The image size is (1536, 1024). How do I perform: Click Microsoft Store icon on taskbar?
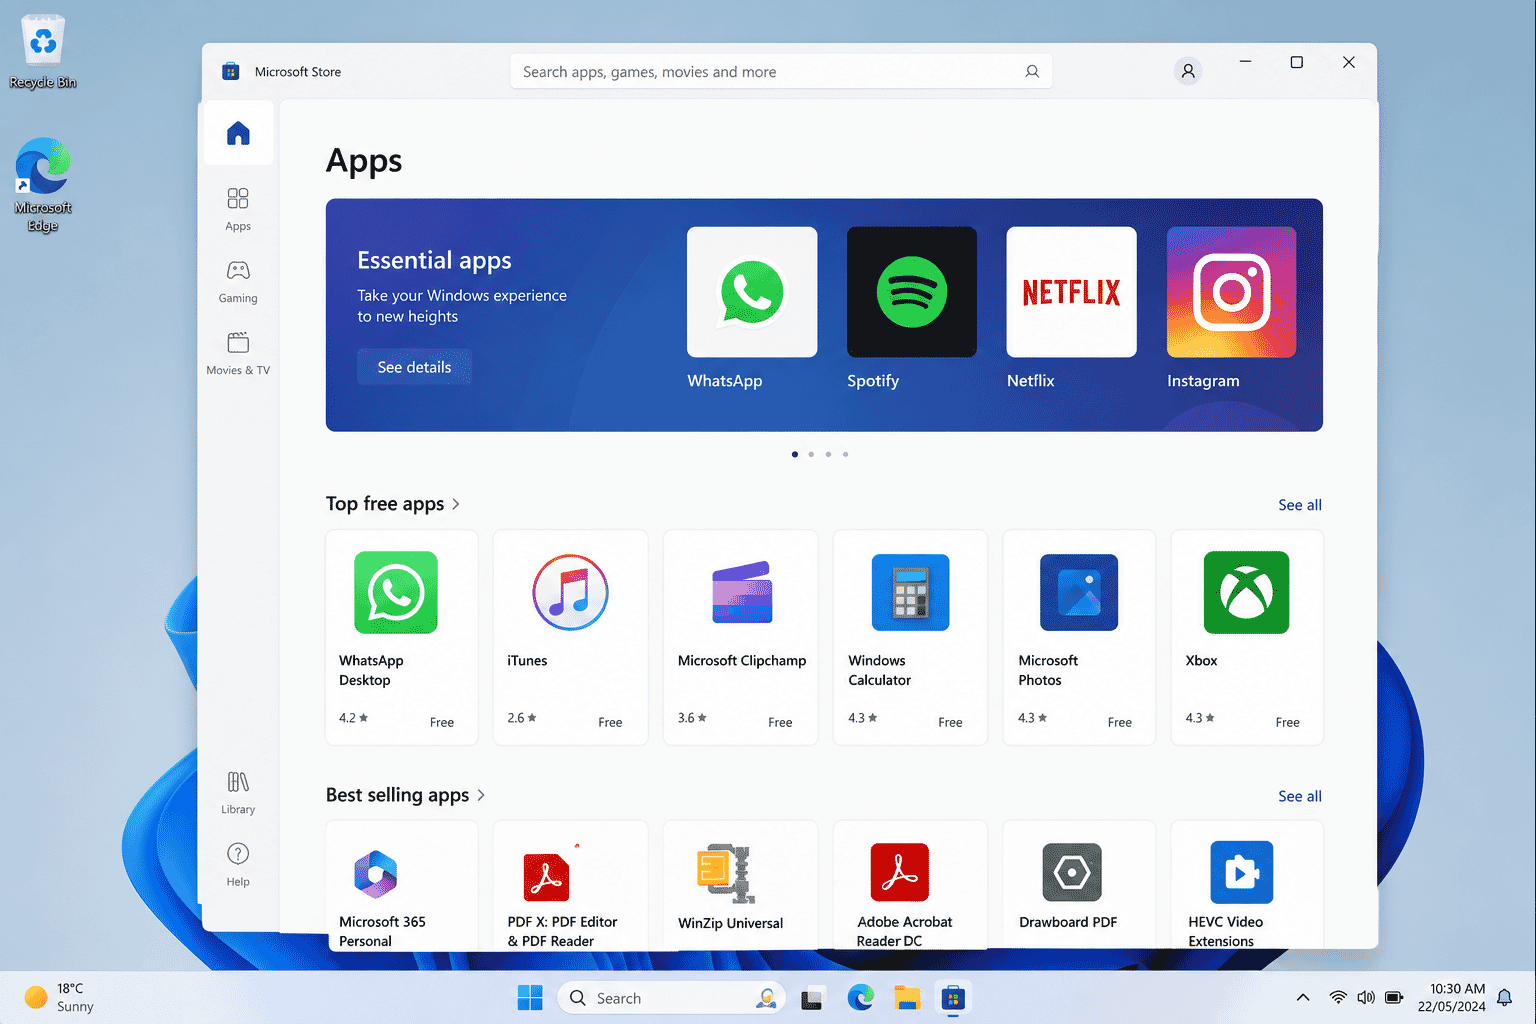953,998
